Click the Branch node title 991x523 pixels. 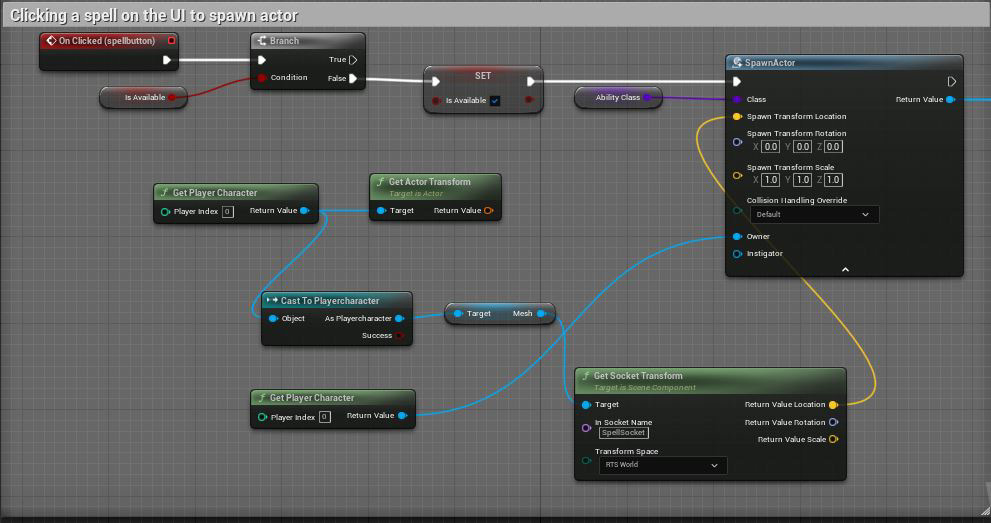284,40
